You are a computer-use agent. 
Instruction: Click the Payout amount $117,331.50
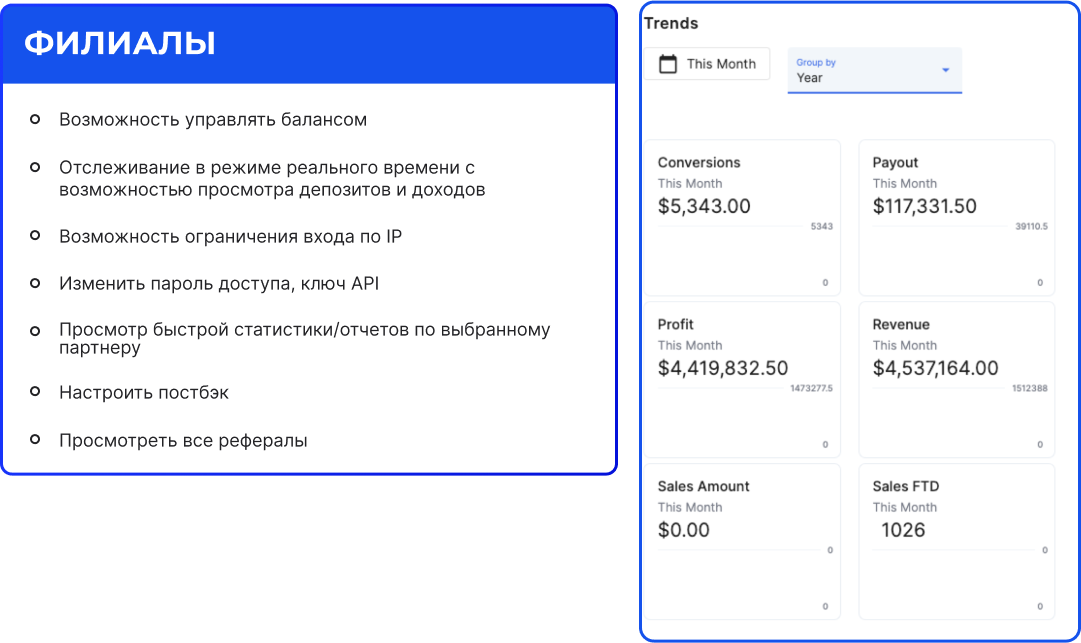[x=924, y=207]
